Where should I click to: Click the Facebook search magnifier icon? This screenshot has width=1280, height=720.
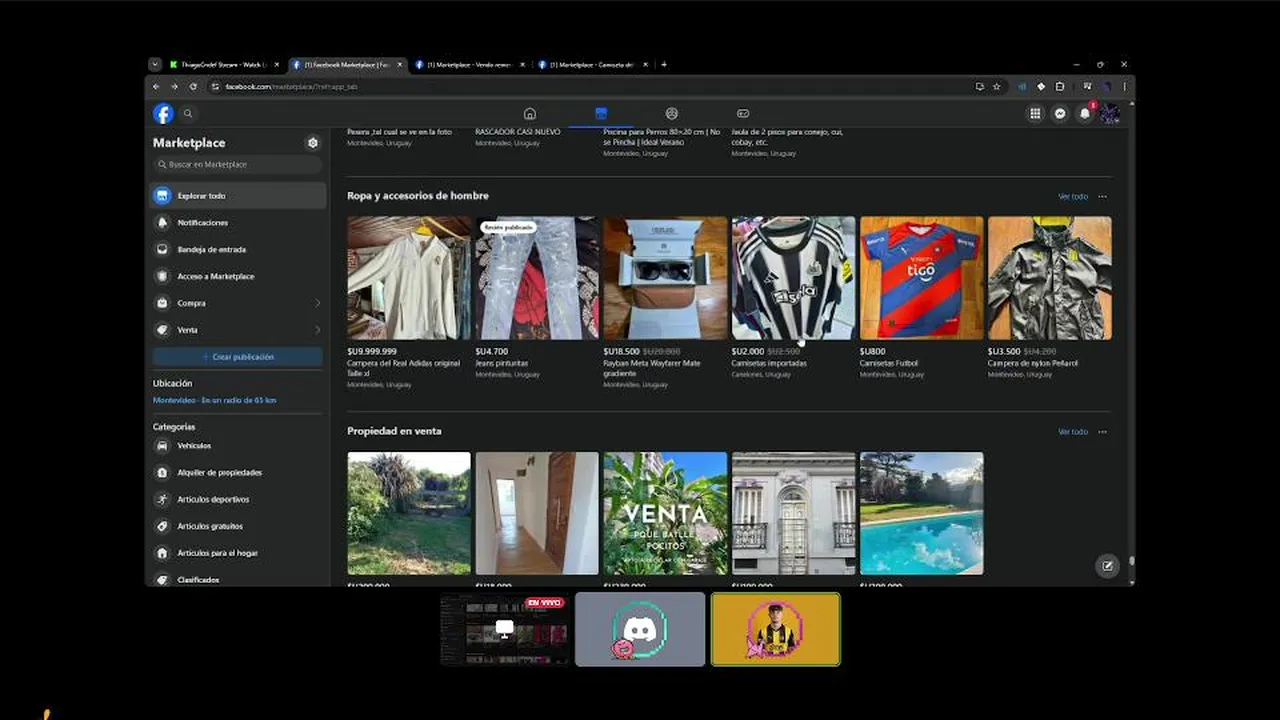click(188, 114)
